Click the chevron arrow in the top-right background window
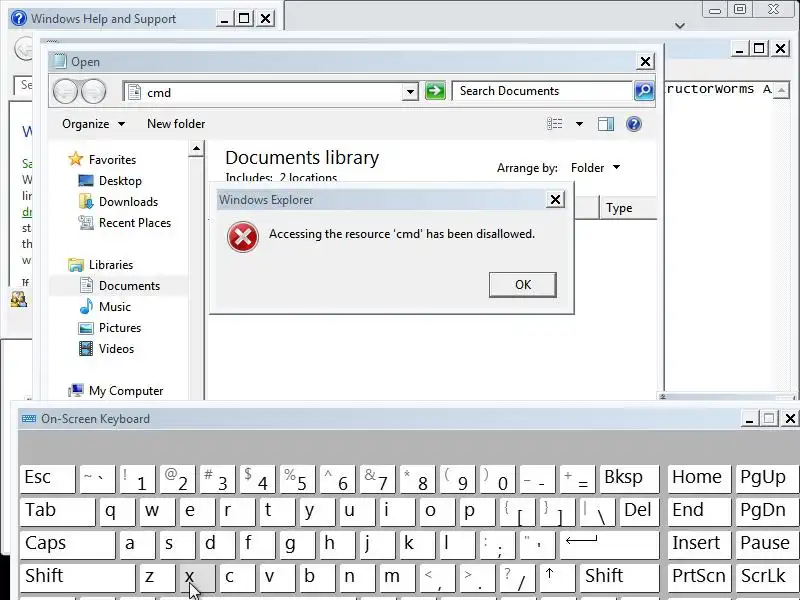The height and width of the screenshot is (600, 800). (x=680, y=26)
